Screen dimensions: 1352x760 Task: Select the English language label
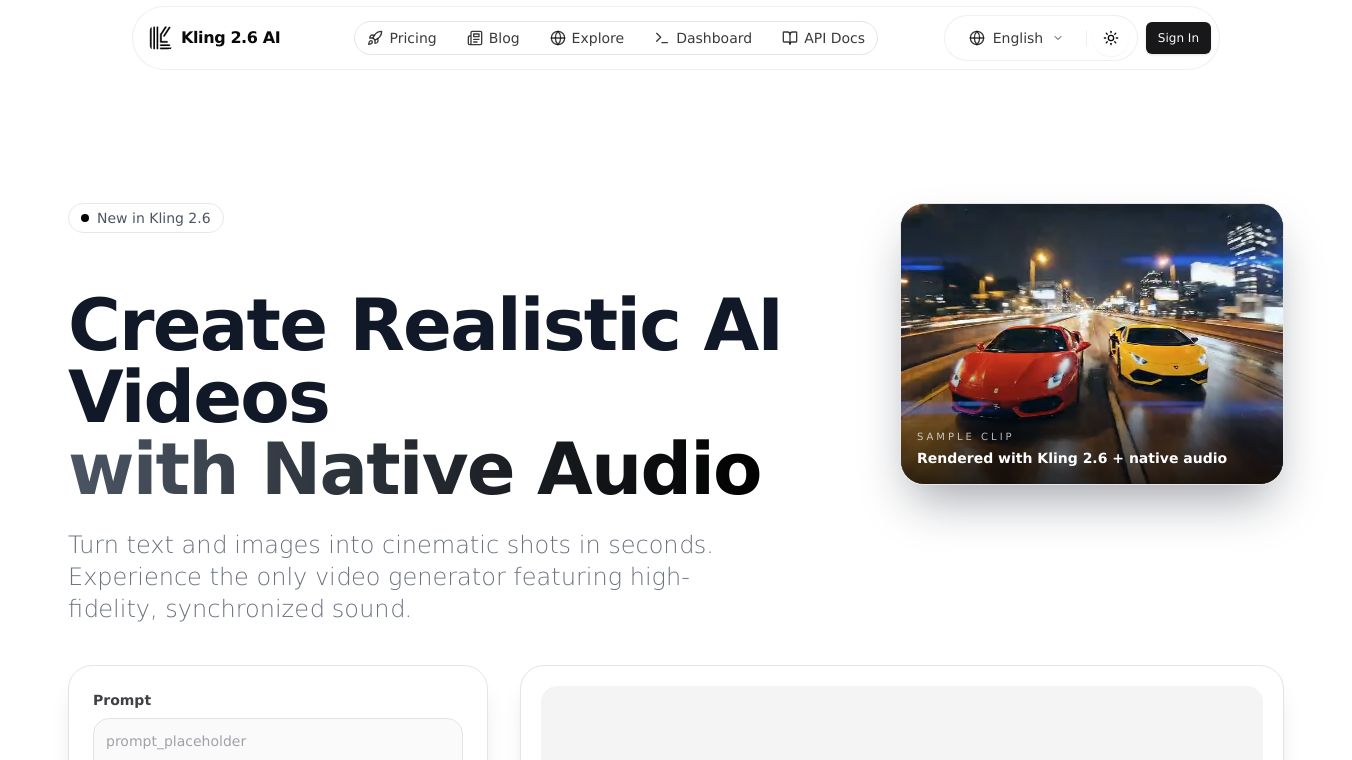pos(1018,38)
